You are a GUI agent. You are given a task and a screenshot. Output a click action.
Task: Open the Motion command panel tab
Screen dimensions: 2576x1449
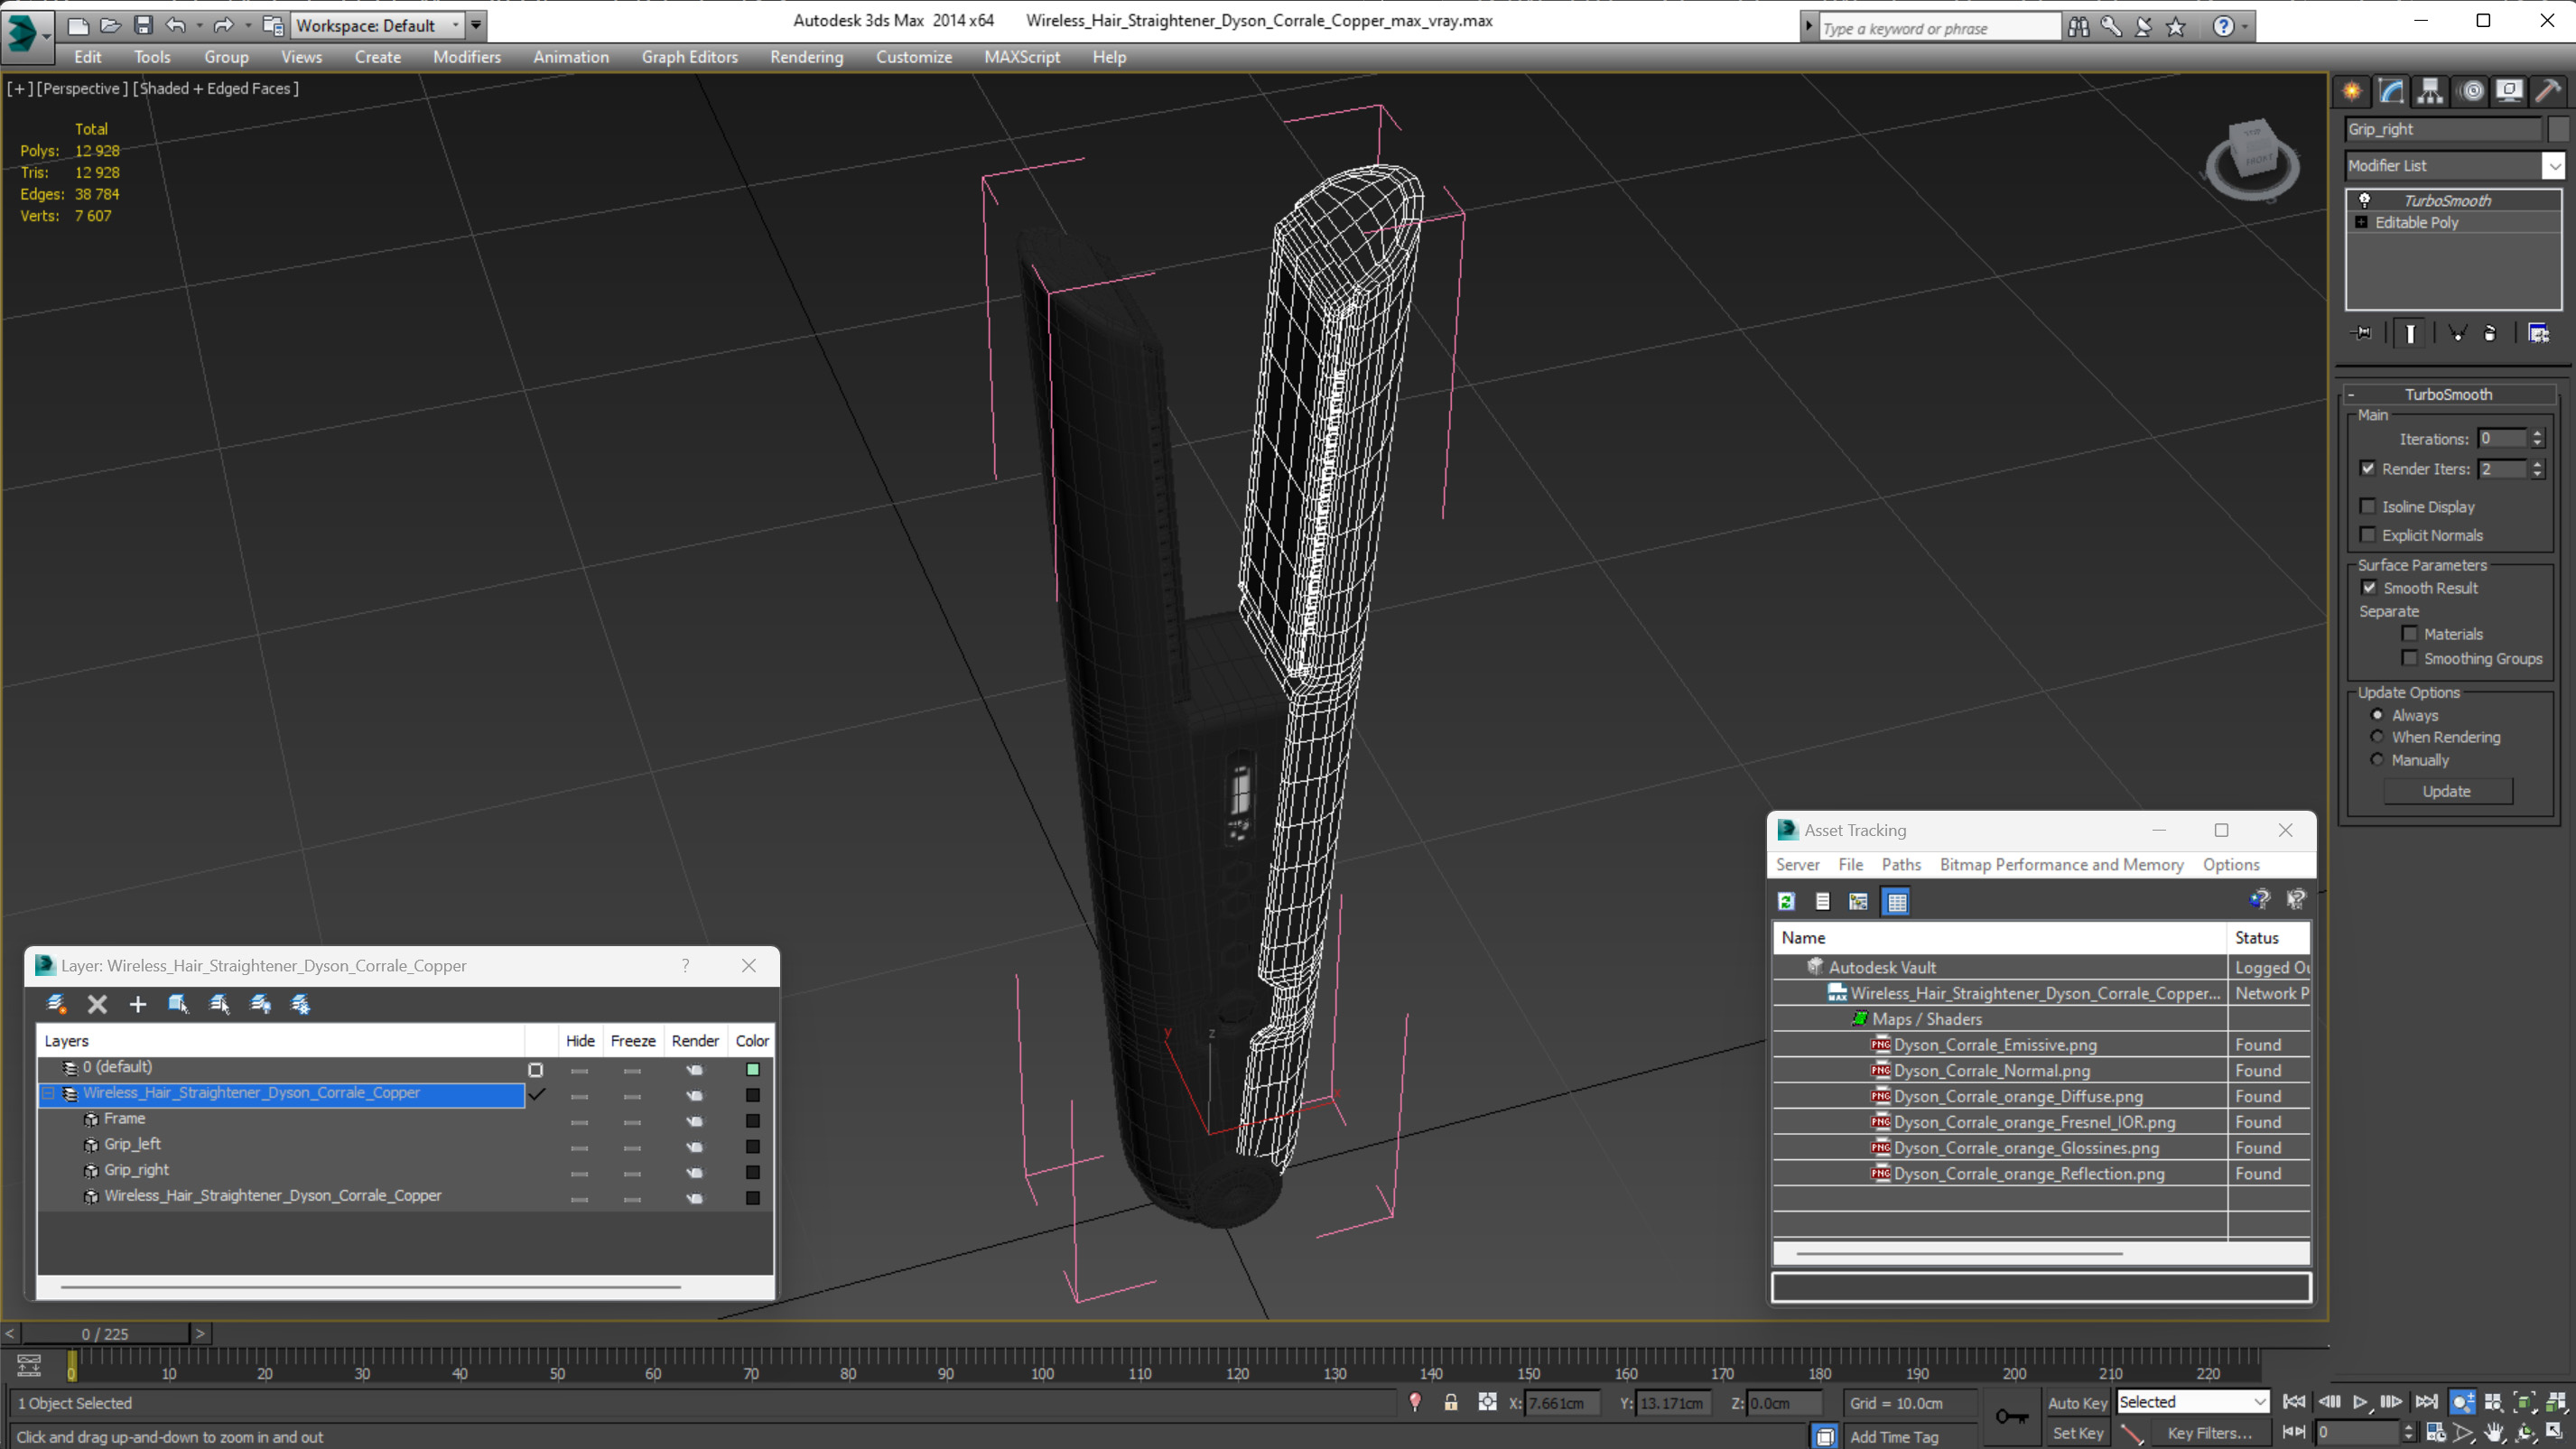pos(2472,91)
